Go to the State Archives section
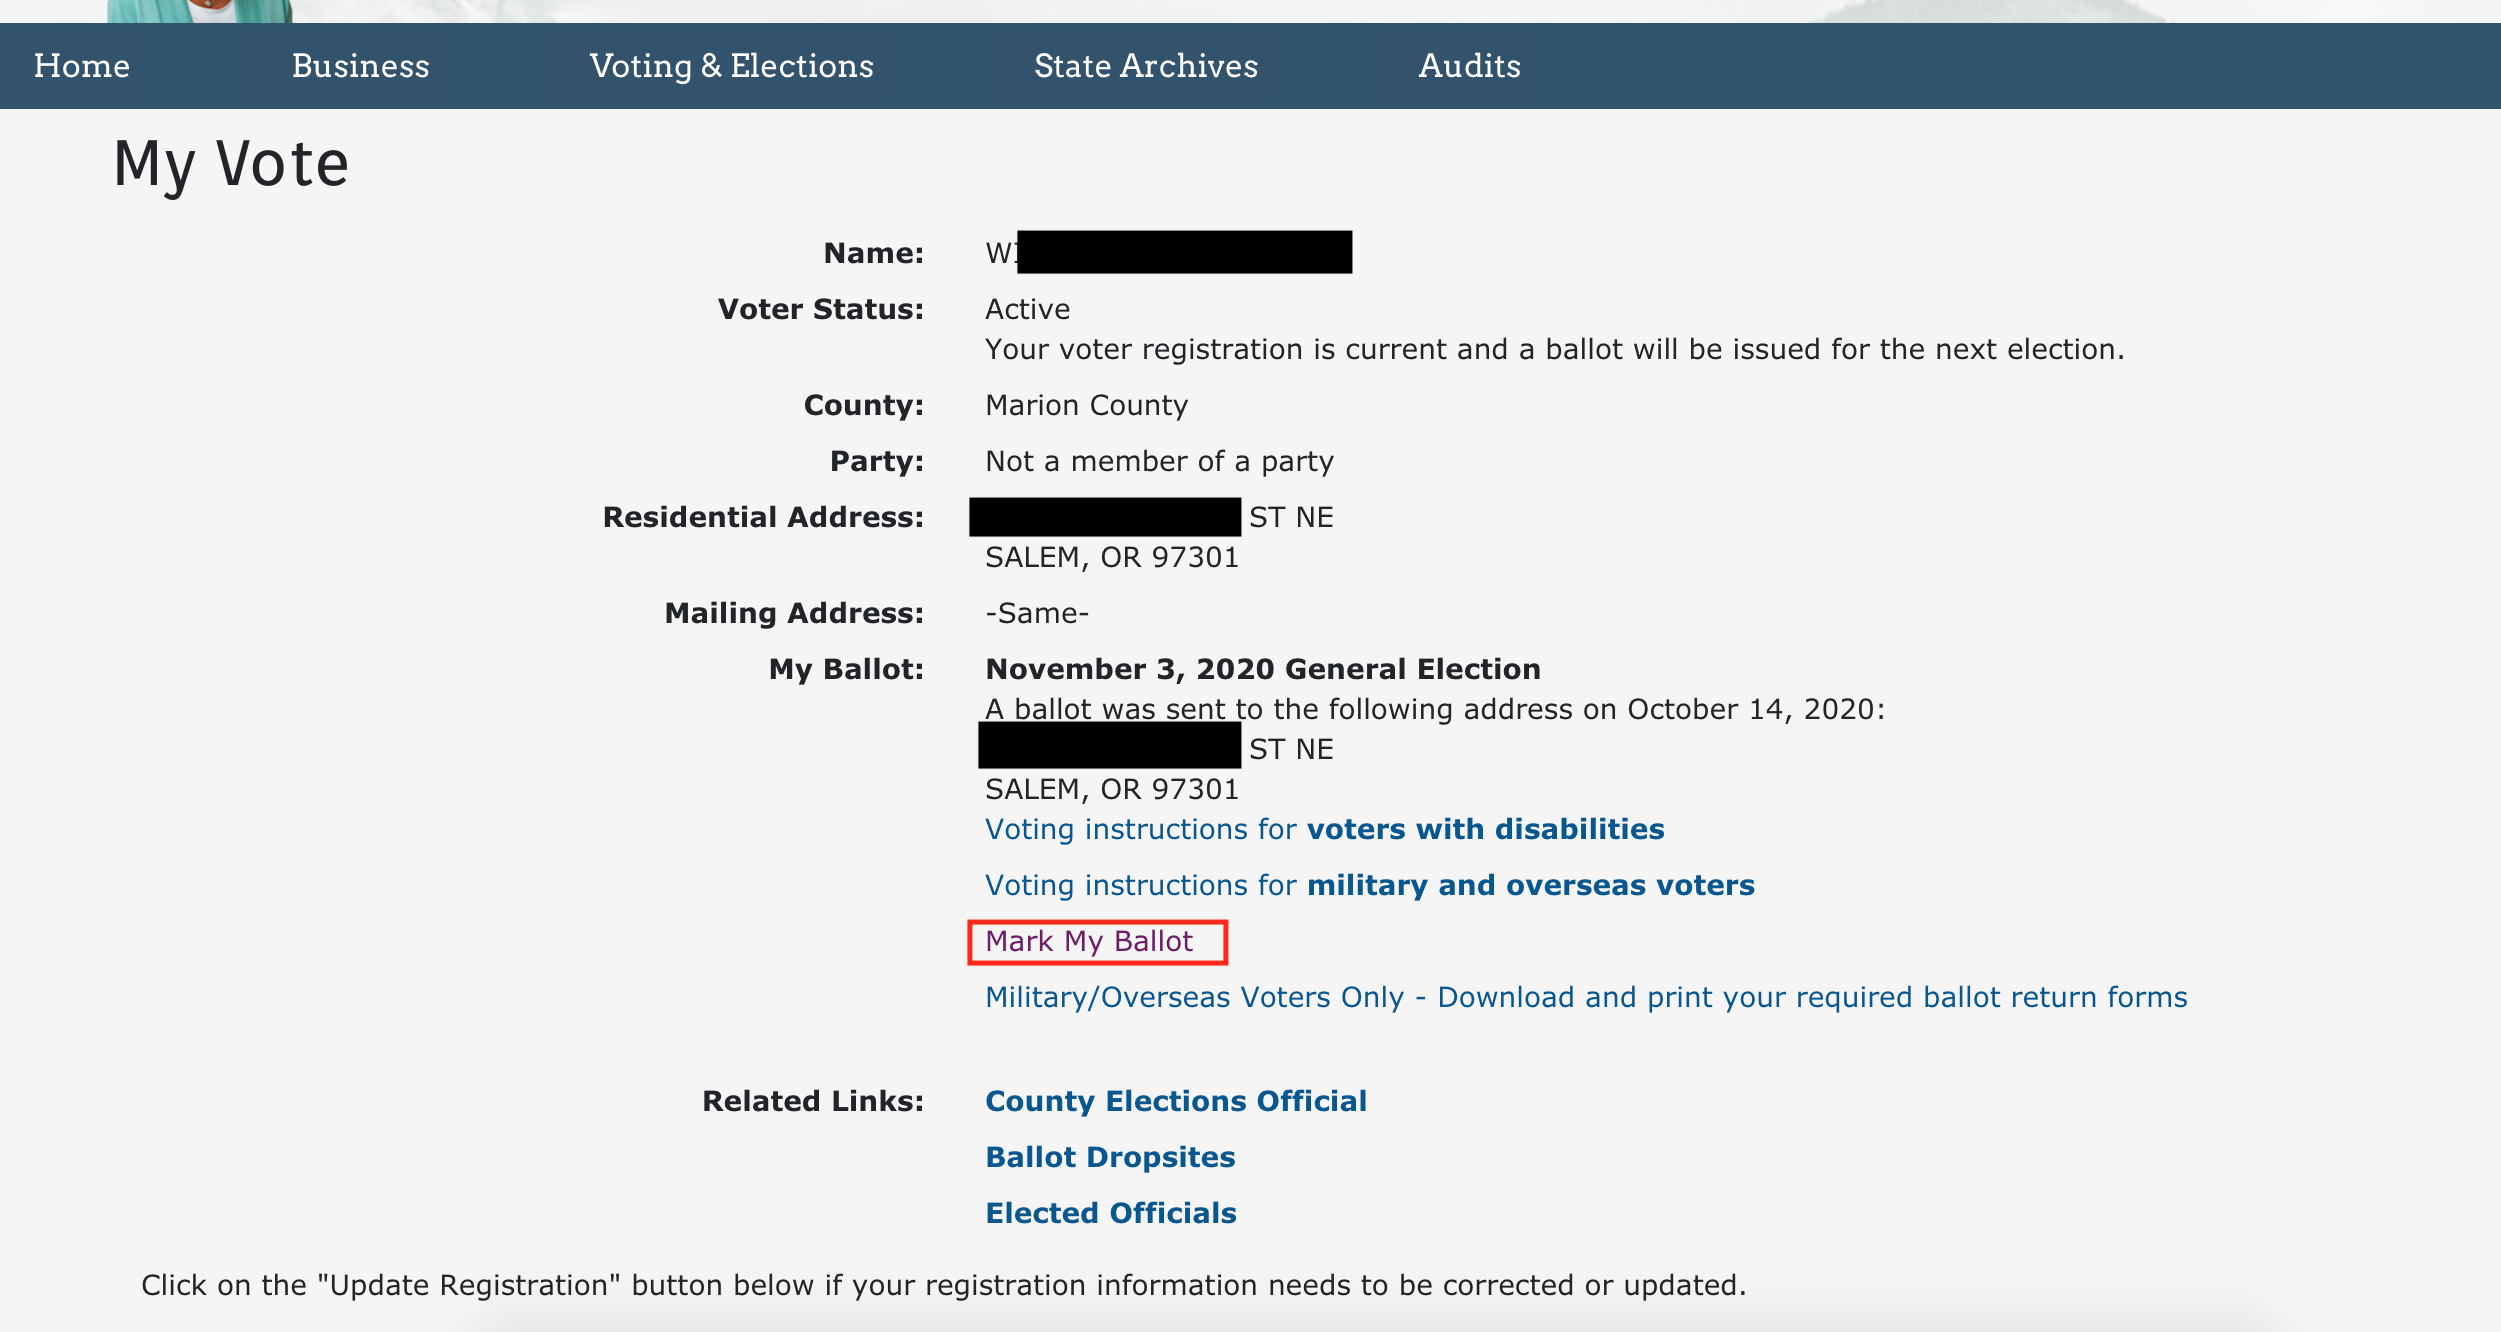Image resolution: width=2501 pixels, height=1332 pixels. tap(1146, 66)
